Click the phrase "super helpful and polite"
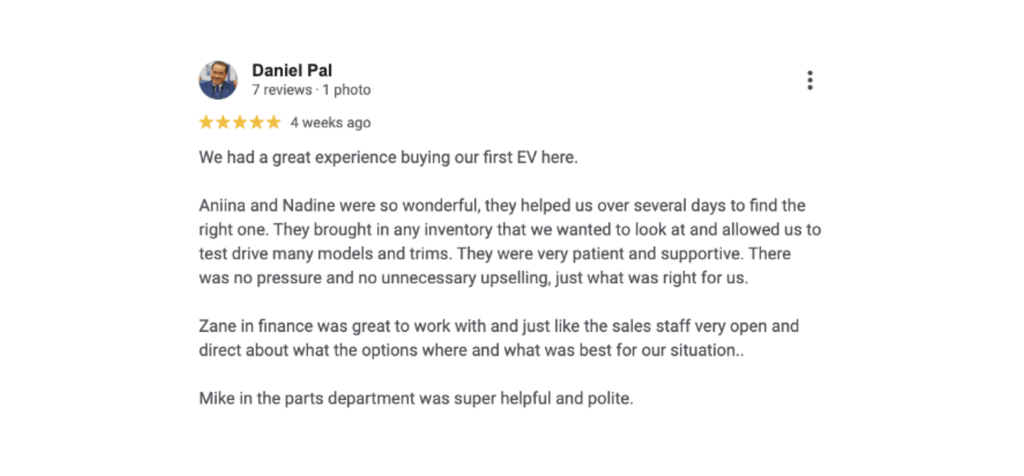 click(549, 400)
